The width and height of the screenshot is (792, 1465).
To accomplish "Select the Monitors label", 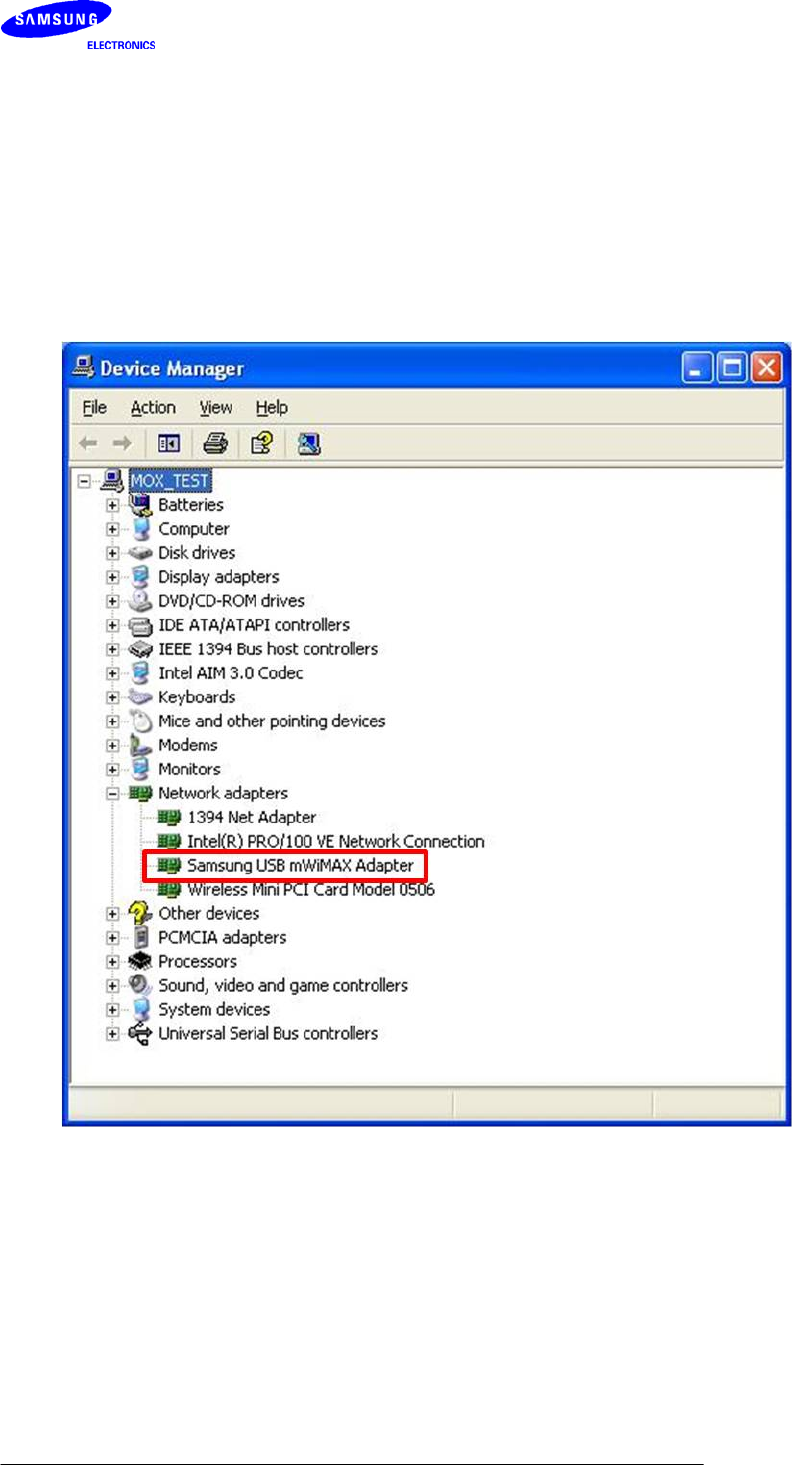I will click(x=189, y=769).
